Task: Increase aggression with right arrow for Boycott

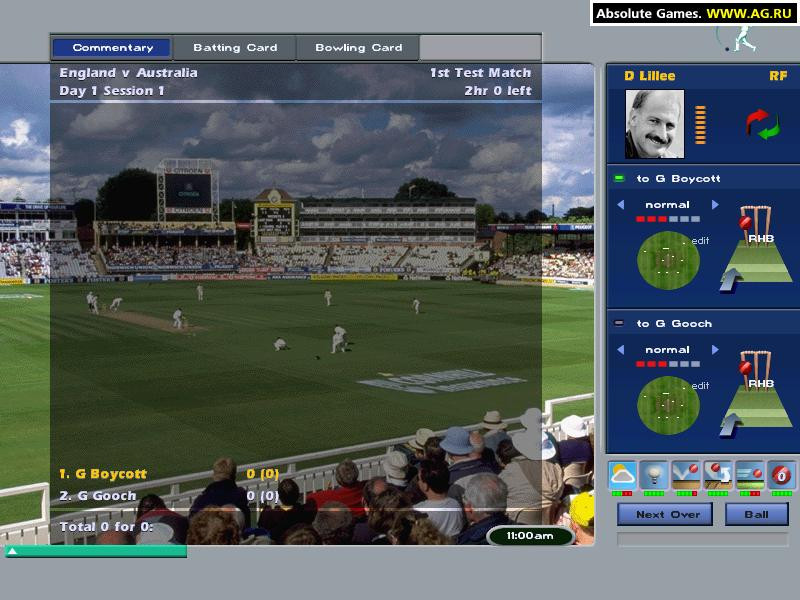Action: pyautogui.click(x=715, y=205)
